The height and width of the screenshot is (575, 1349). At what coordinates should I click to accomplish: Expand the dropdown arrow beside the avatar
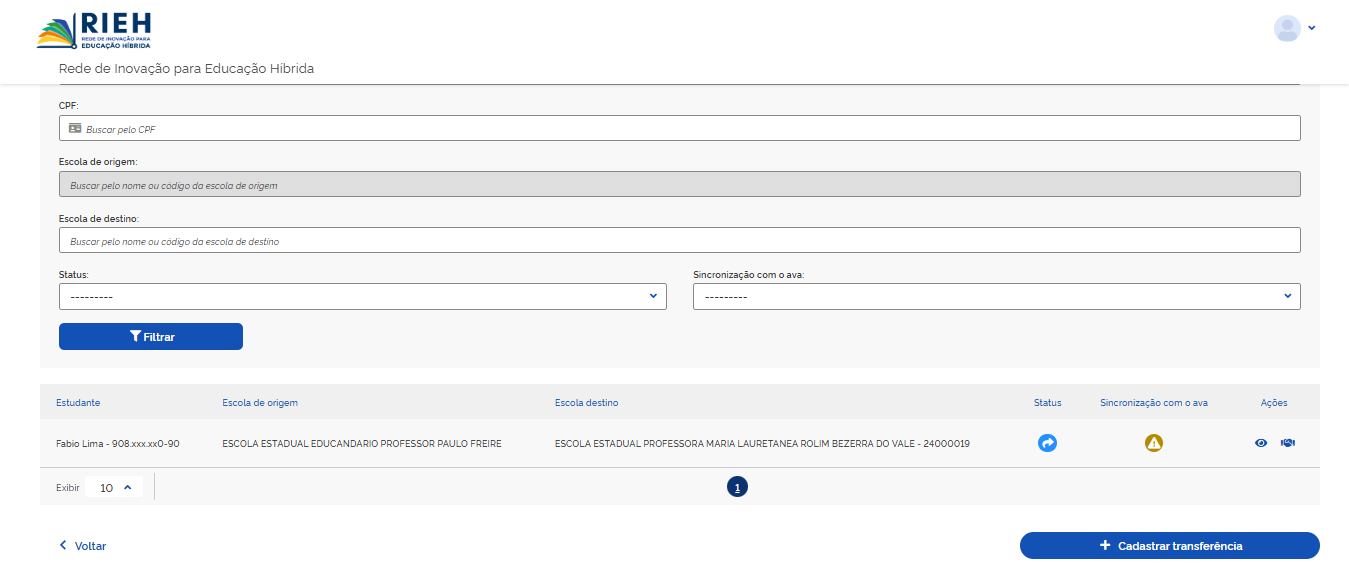[1311, 28]
